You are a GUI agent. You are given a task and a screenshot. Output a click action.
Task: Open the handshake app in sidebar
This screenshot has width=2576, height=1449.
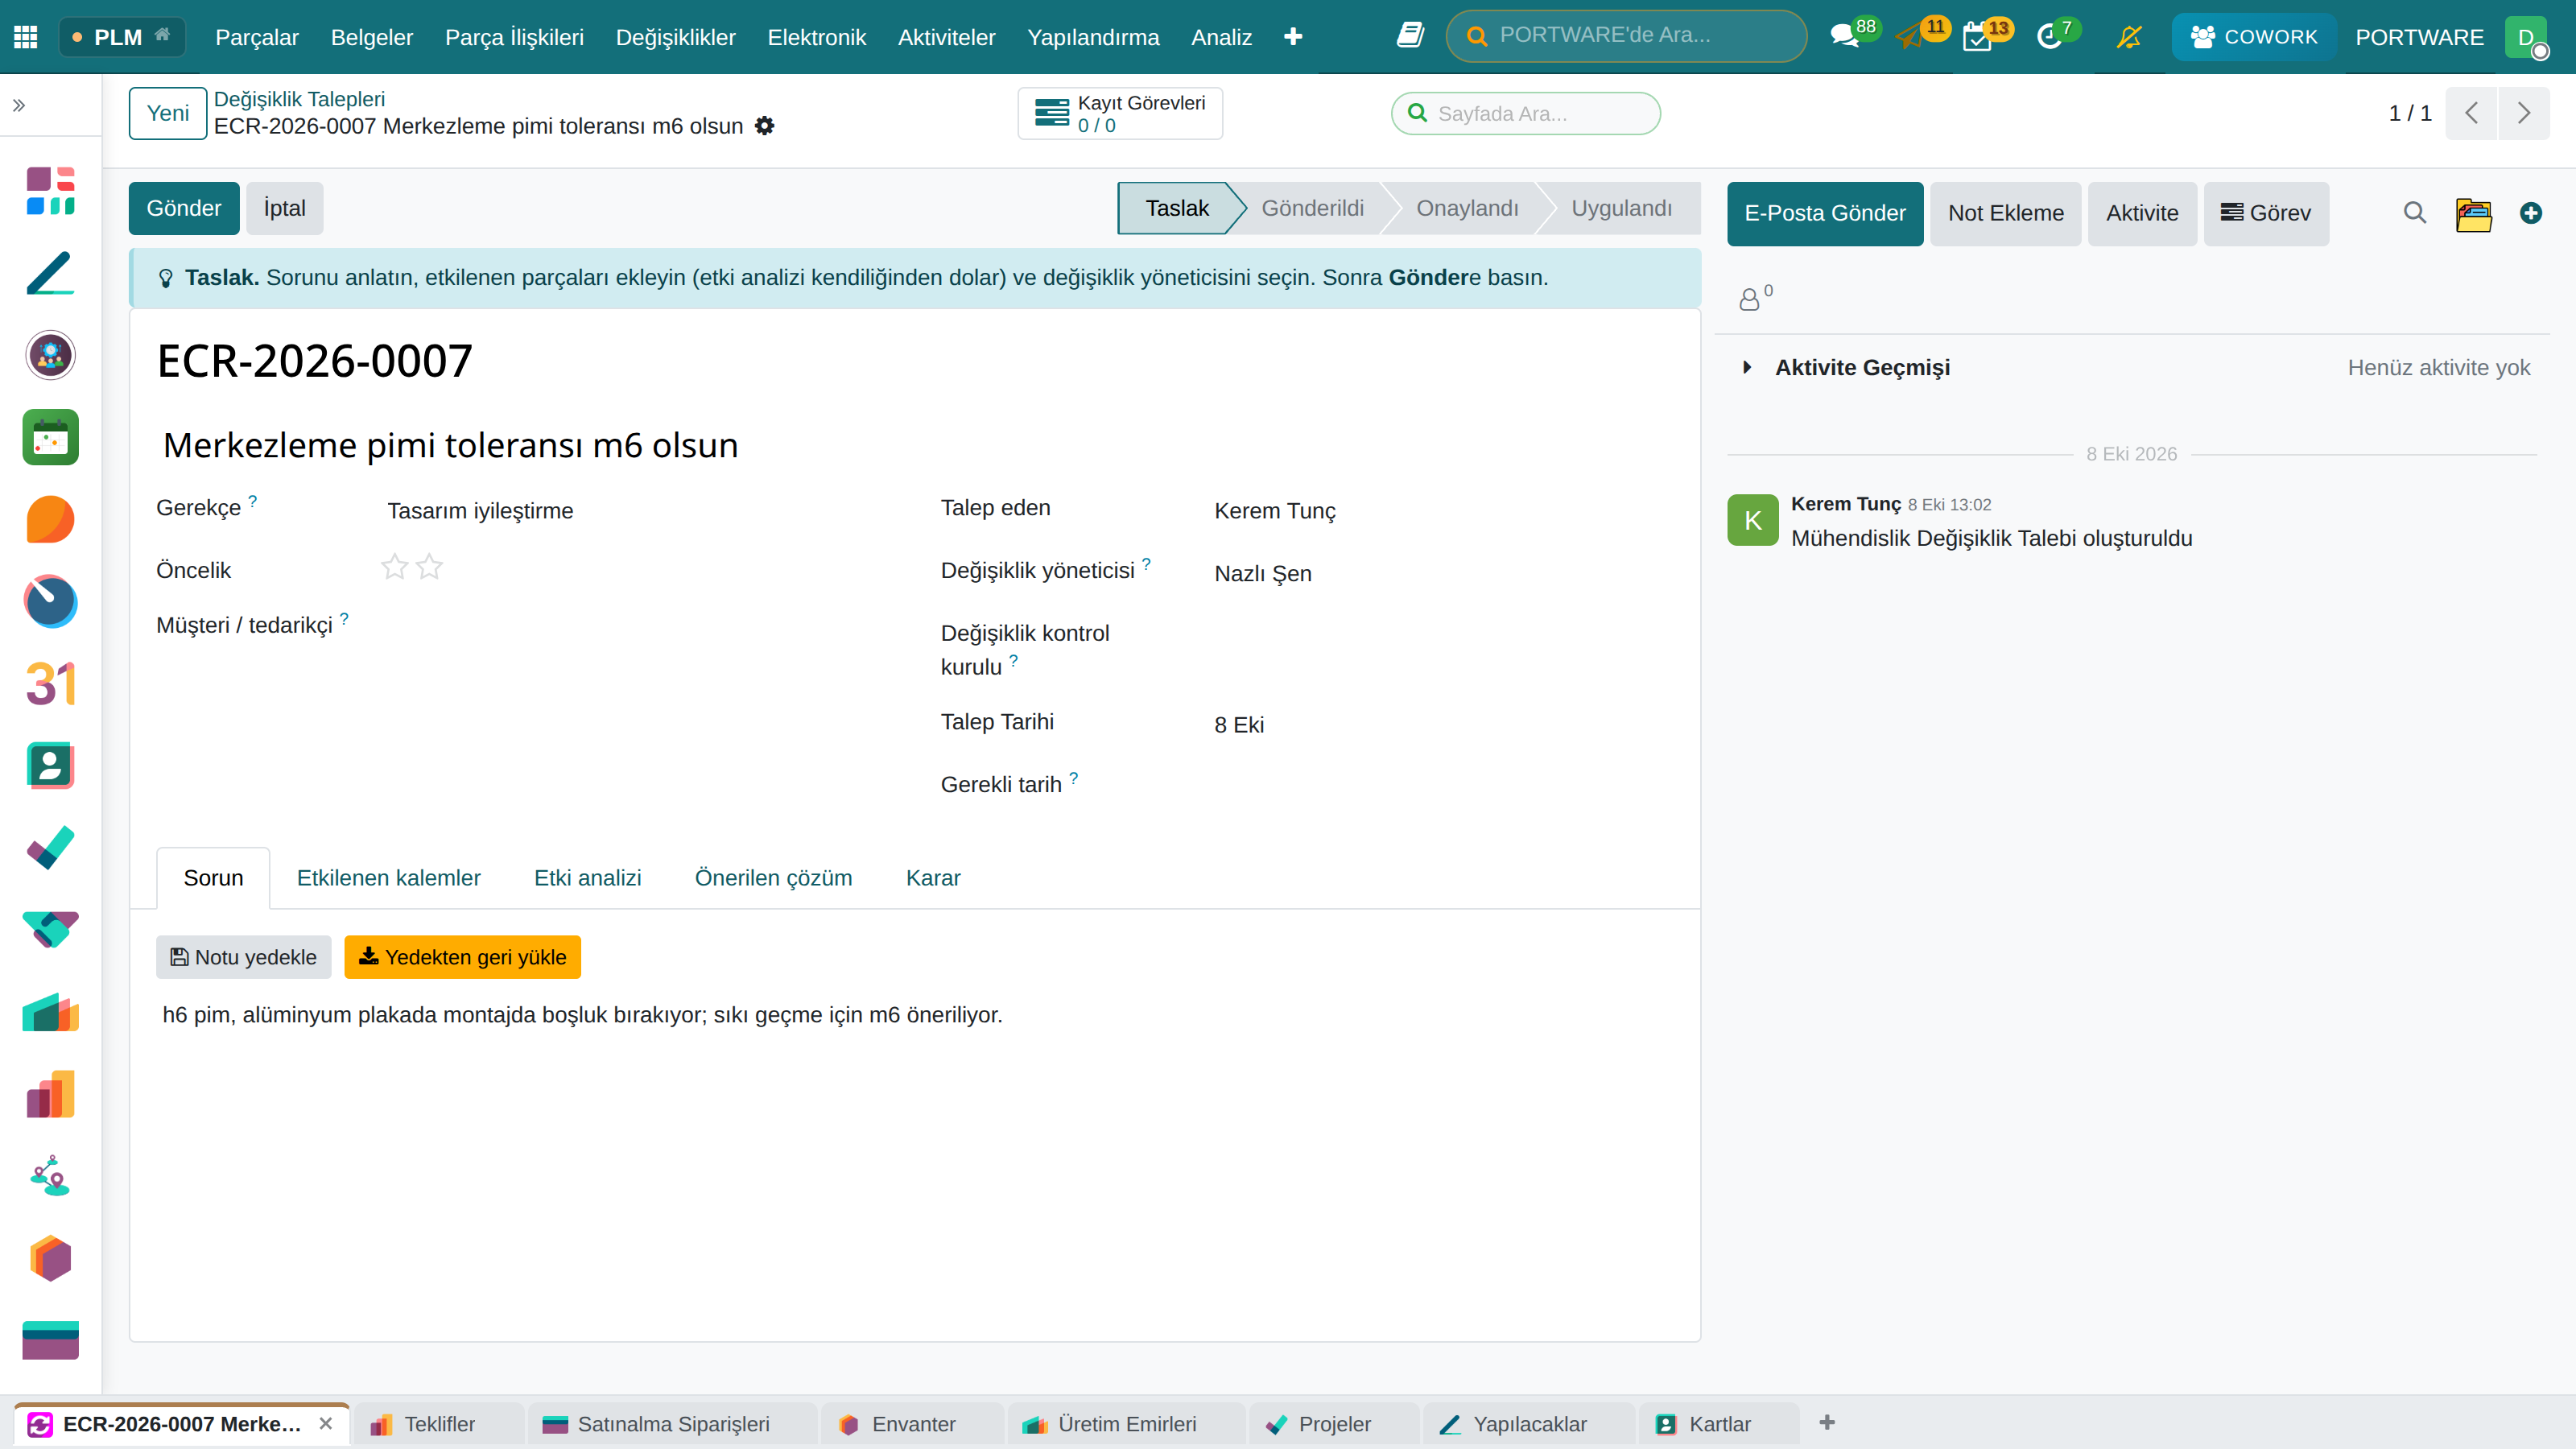click(50, 930)
